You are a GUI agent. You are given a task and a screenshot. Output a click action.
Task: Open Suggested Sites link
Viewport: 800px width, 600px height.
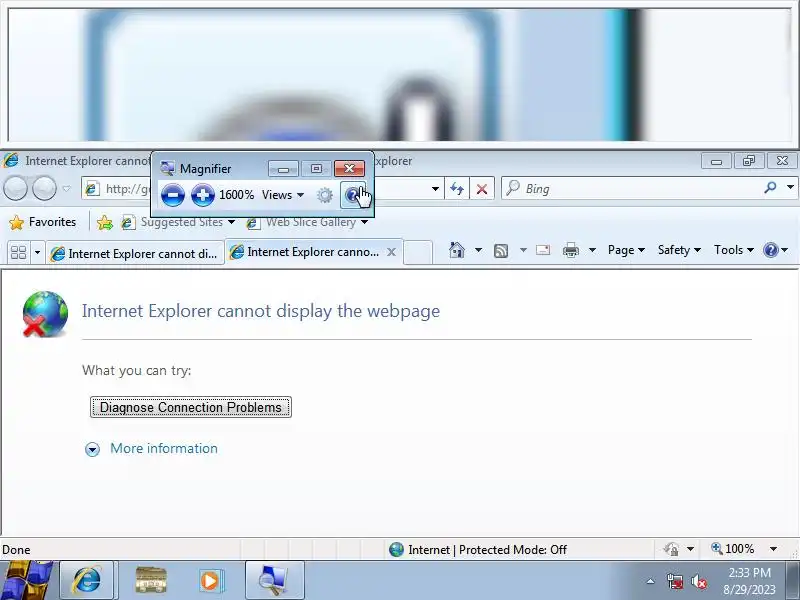[178, 222]
